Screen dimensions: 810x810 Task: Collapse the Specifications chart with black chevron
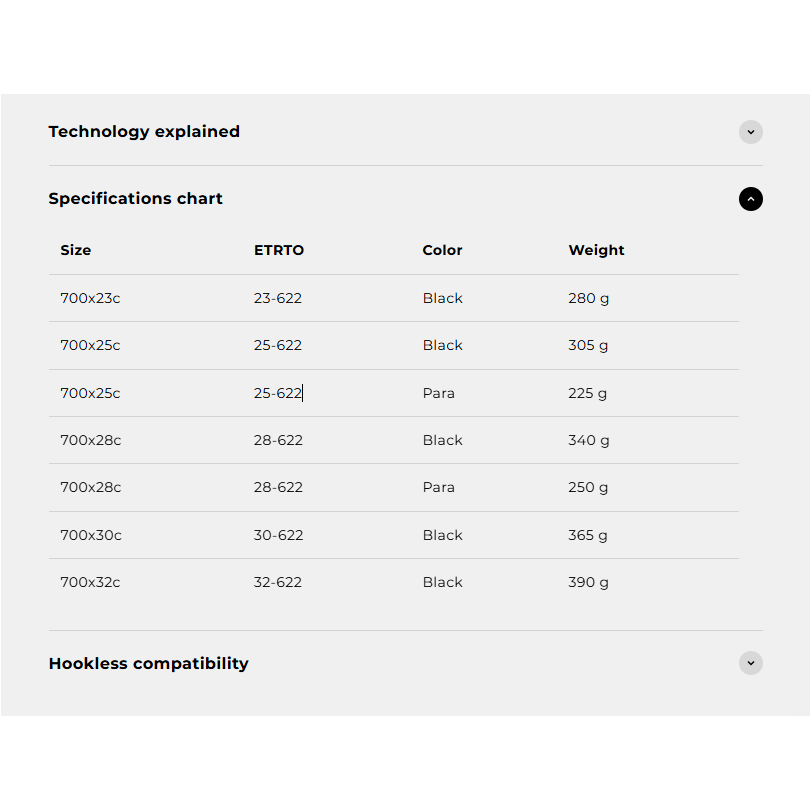click(x=750, y=199)
